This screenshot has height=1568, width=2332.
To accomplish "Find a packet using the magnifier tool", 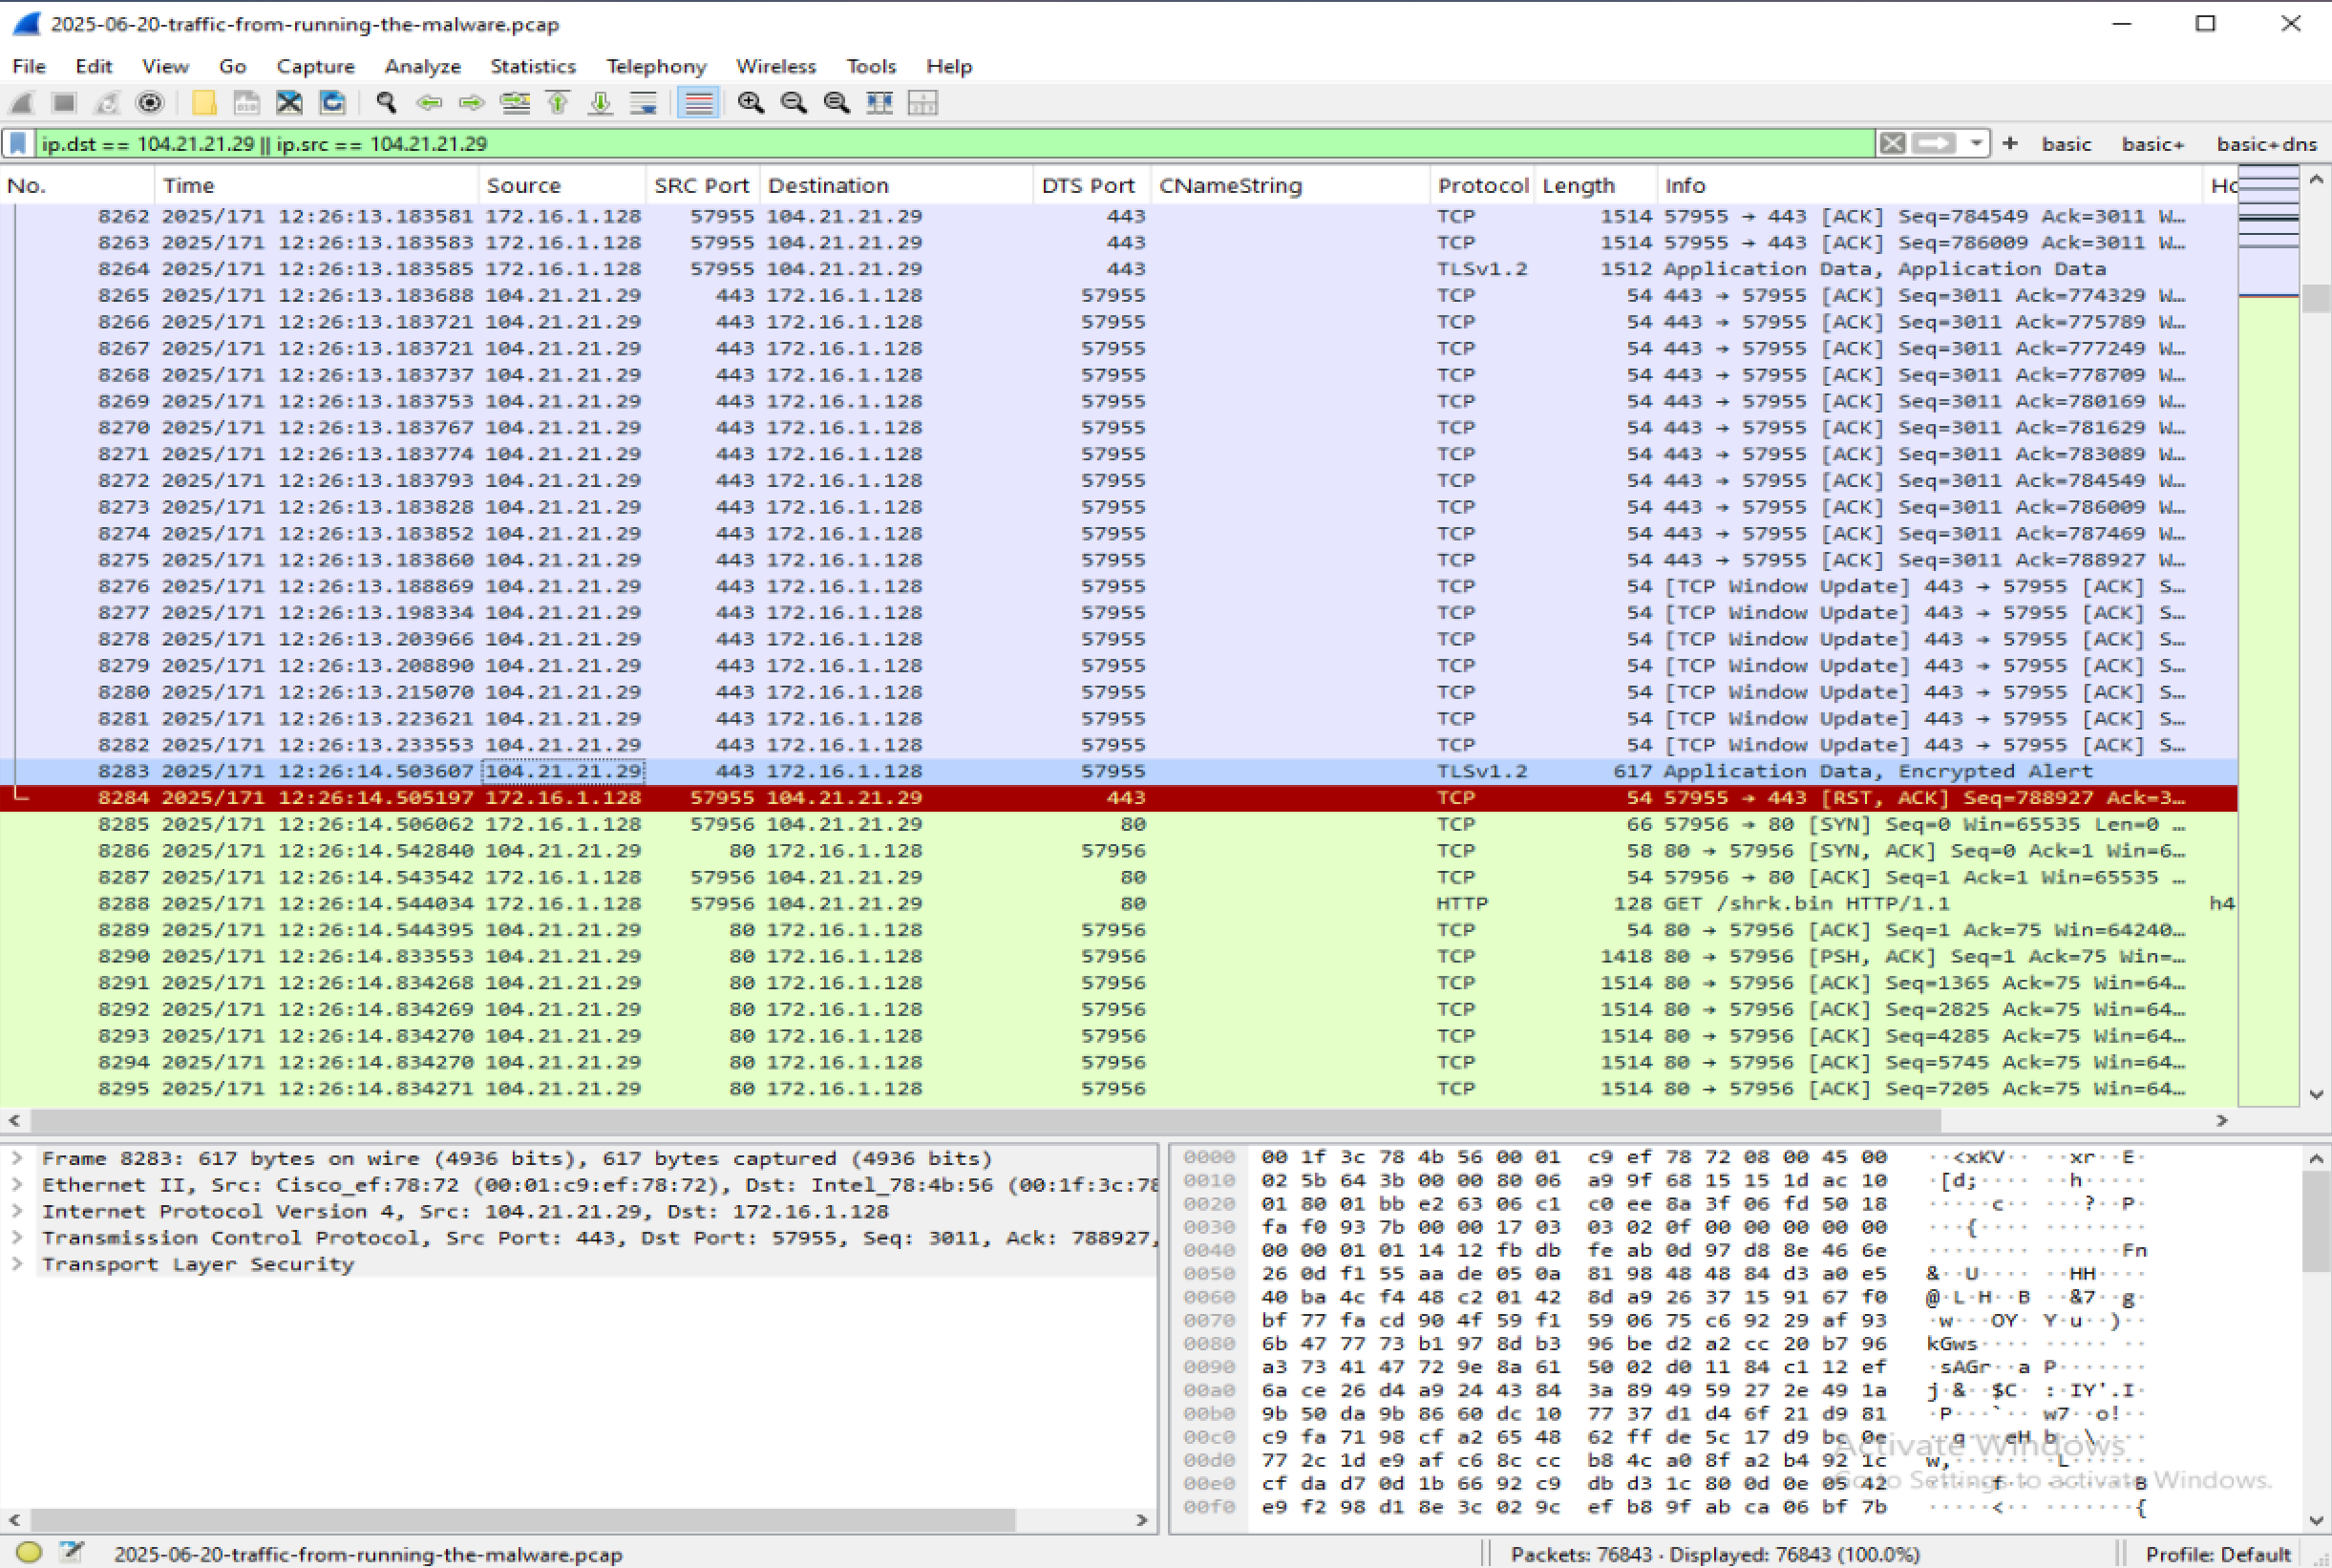I will tap(386, 102).
